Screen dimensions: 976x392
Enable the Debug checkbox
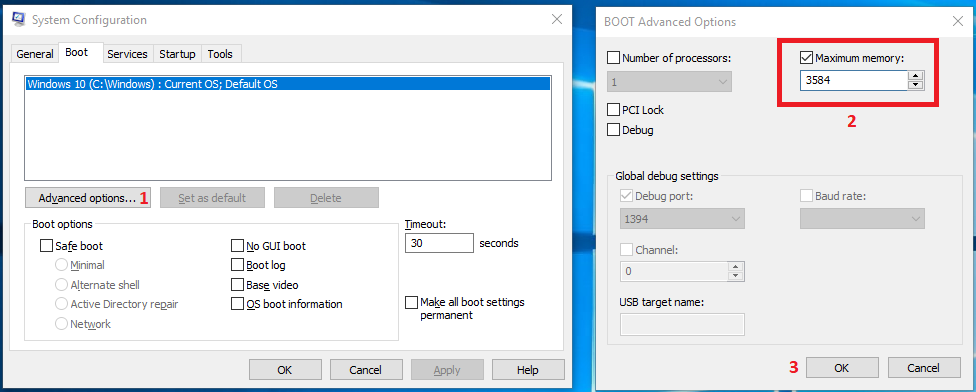coord(614,130)
